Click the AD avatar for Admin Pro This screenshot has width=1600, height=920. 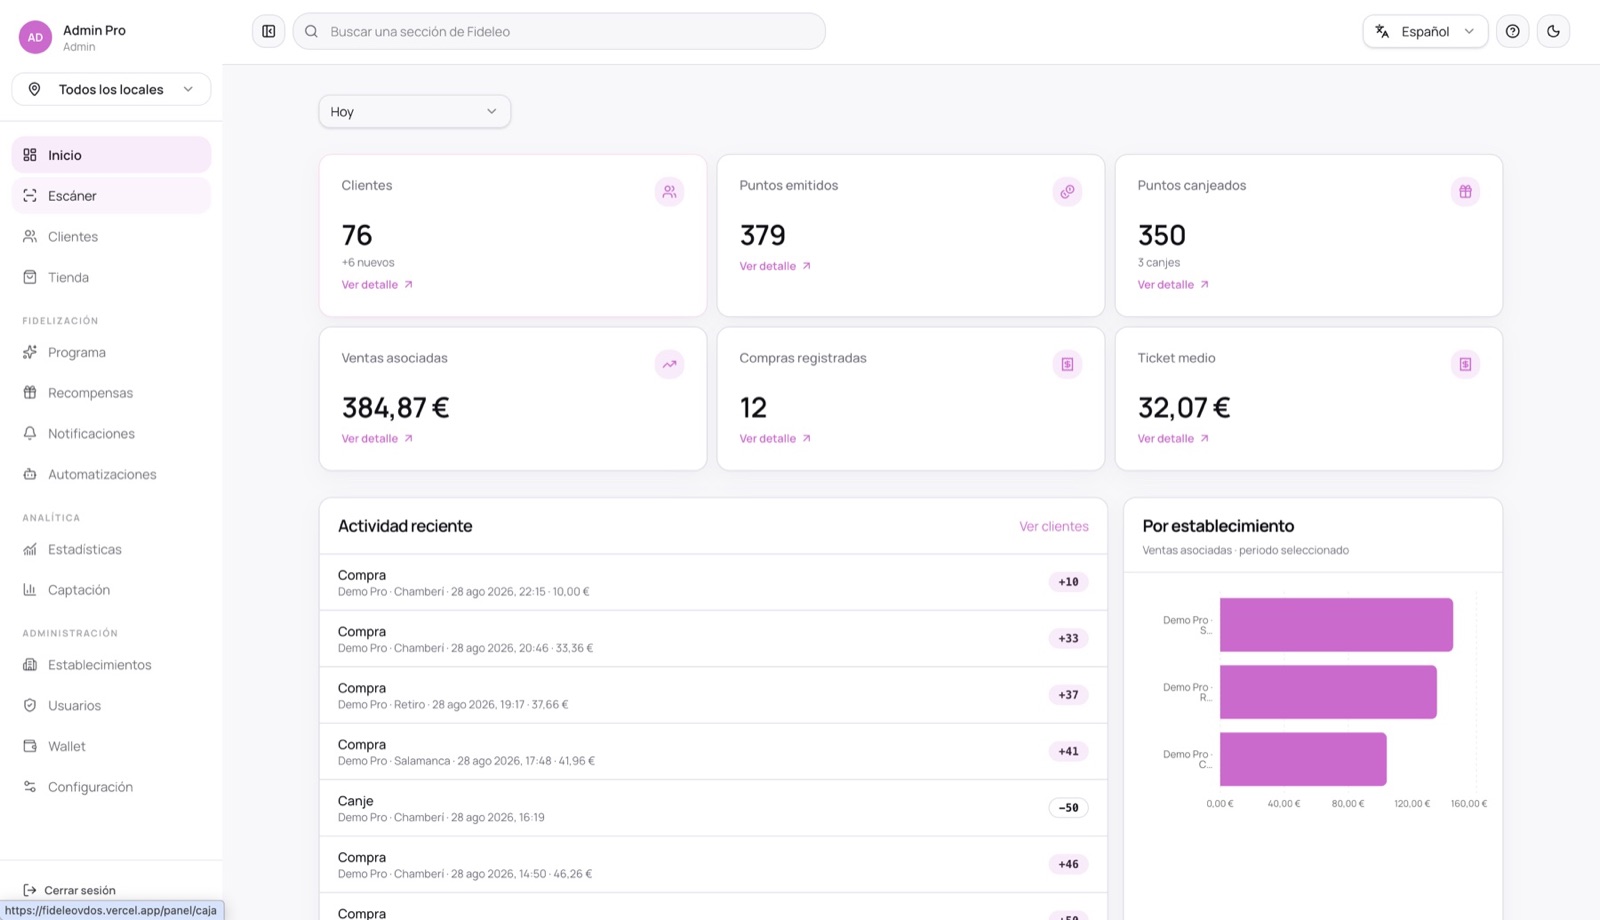coord(35,37)
